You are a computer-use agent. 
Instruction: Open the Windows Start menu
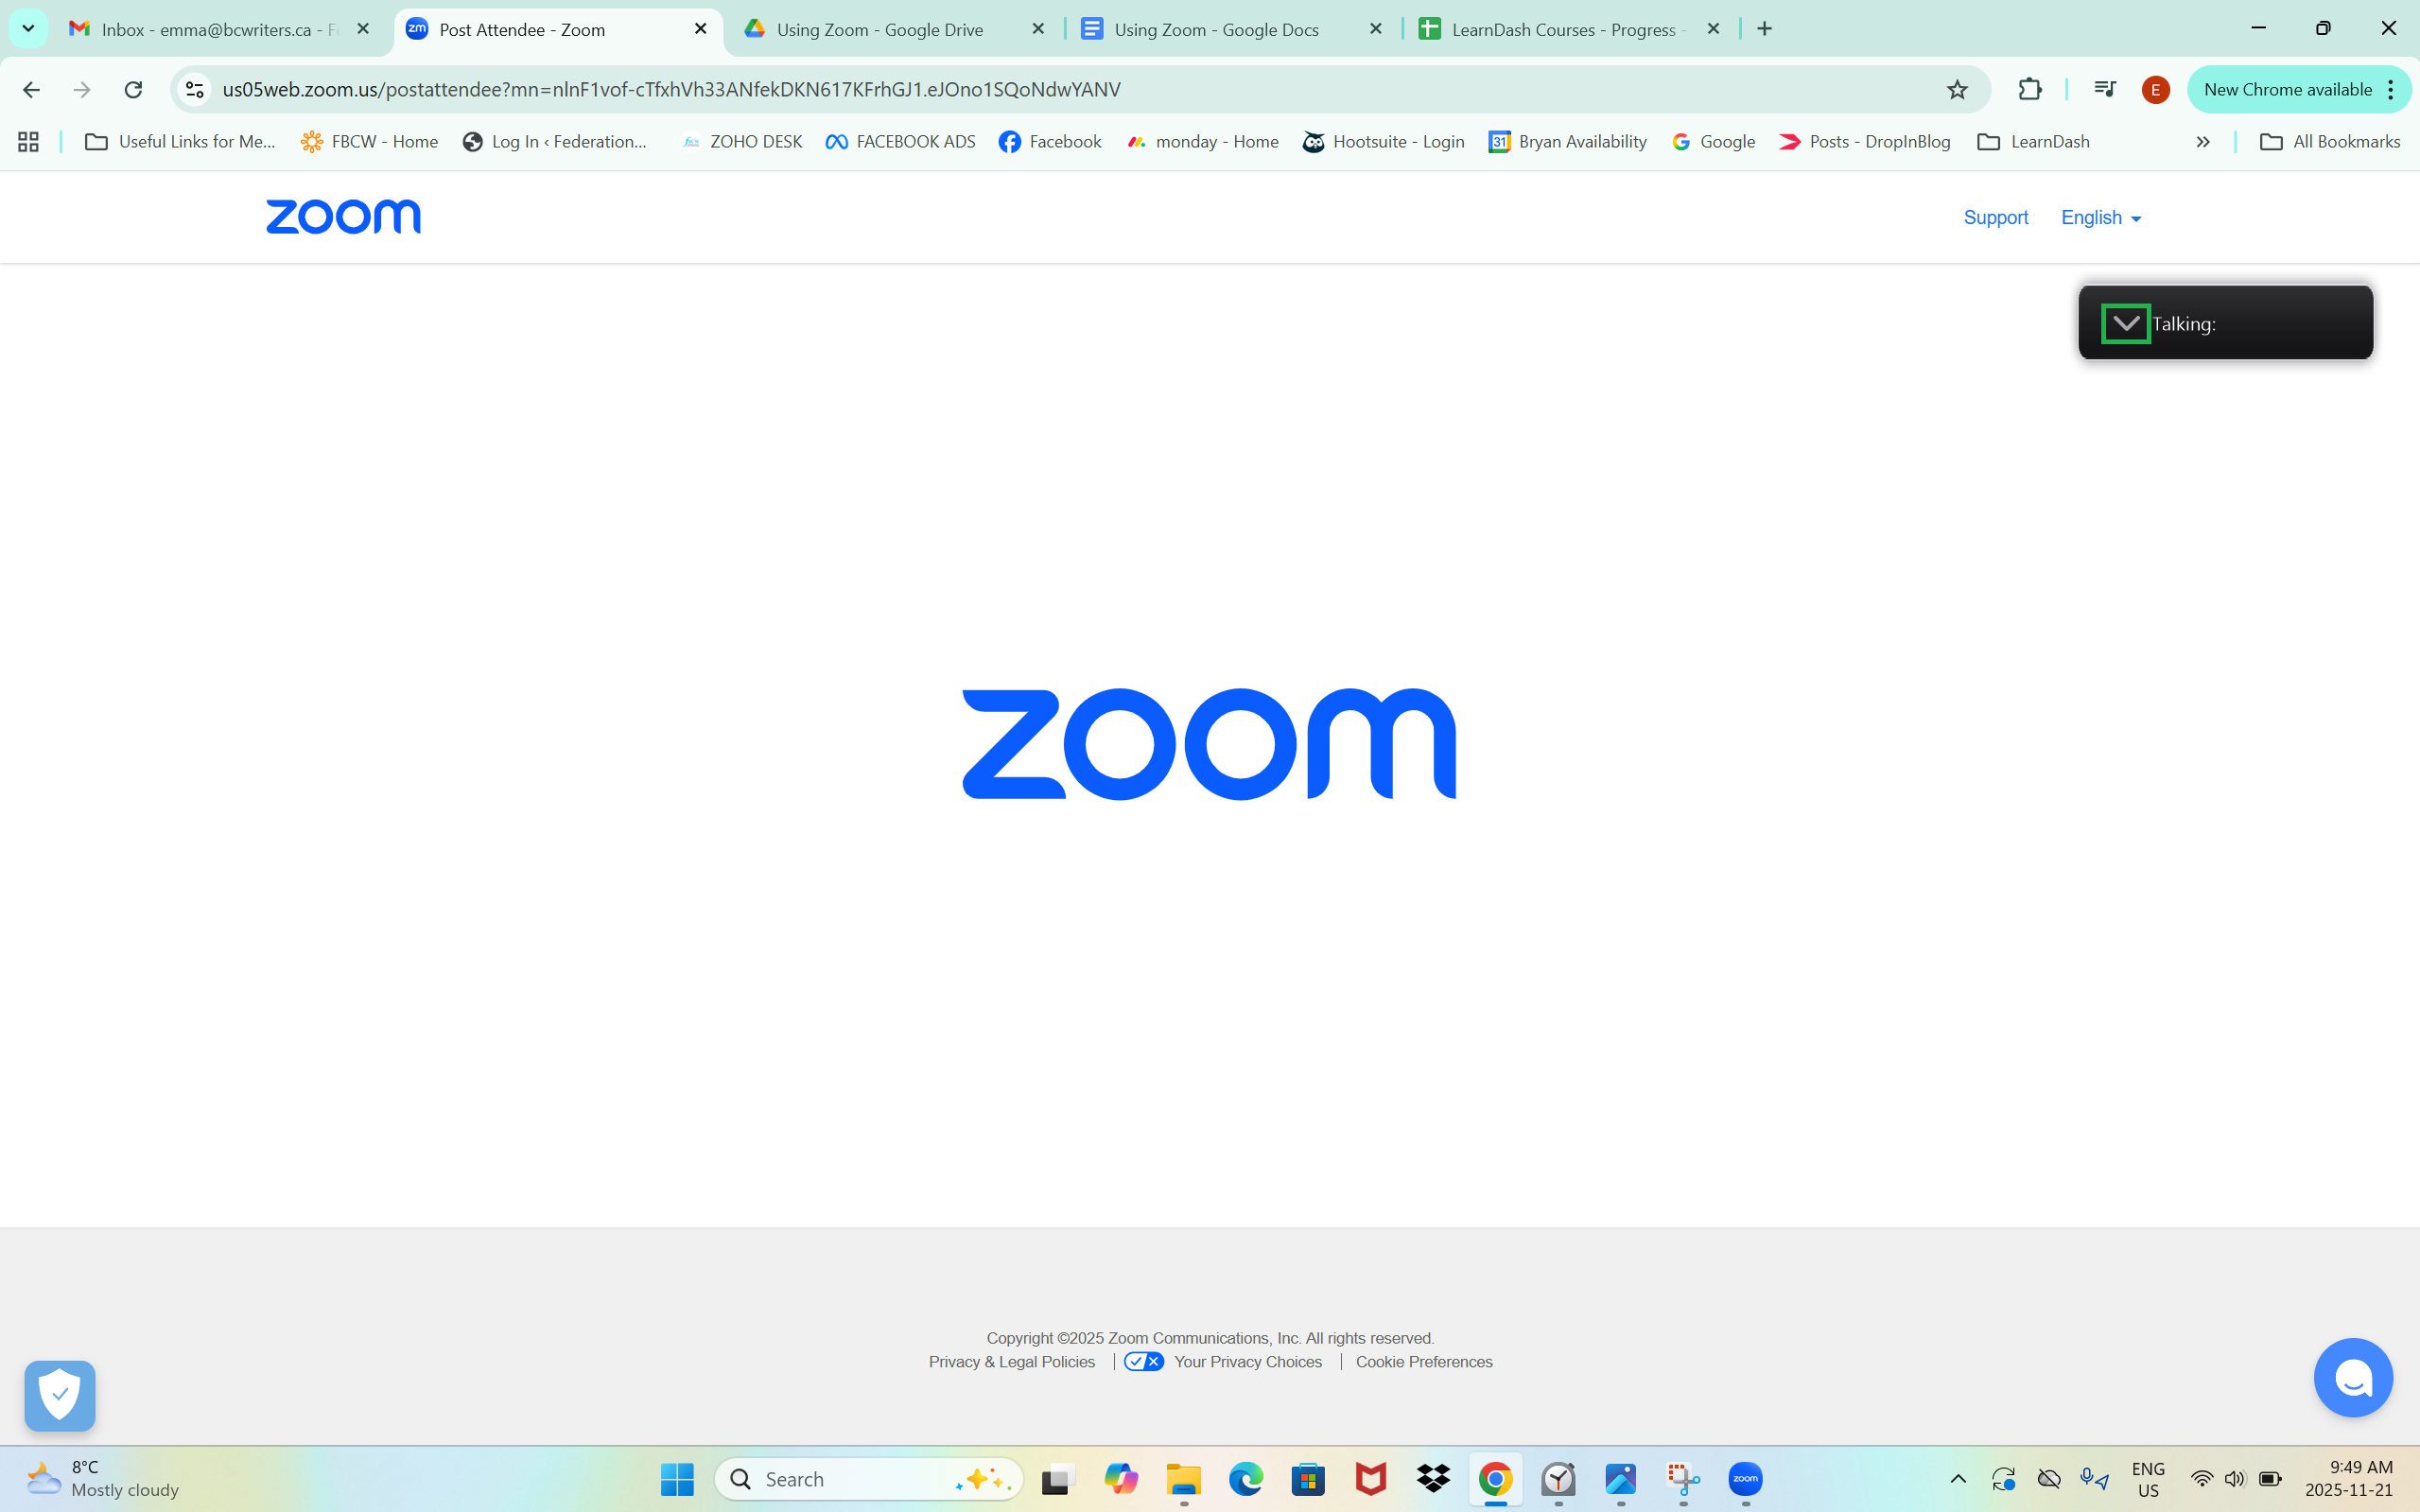677,1479
